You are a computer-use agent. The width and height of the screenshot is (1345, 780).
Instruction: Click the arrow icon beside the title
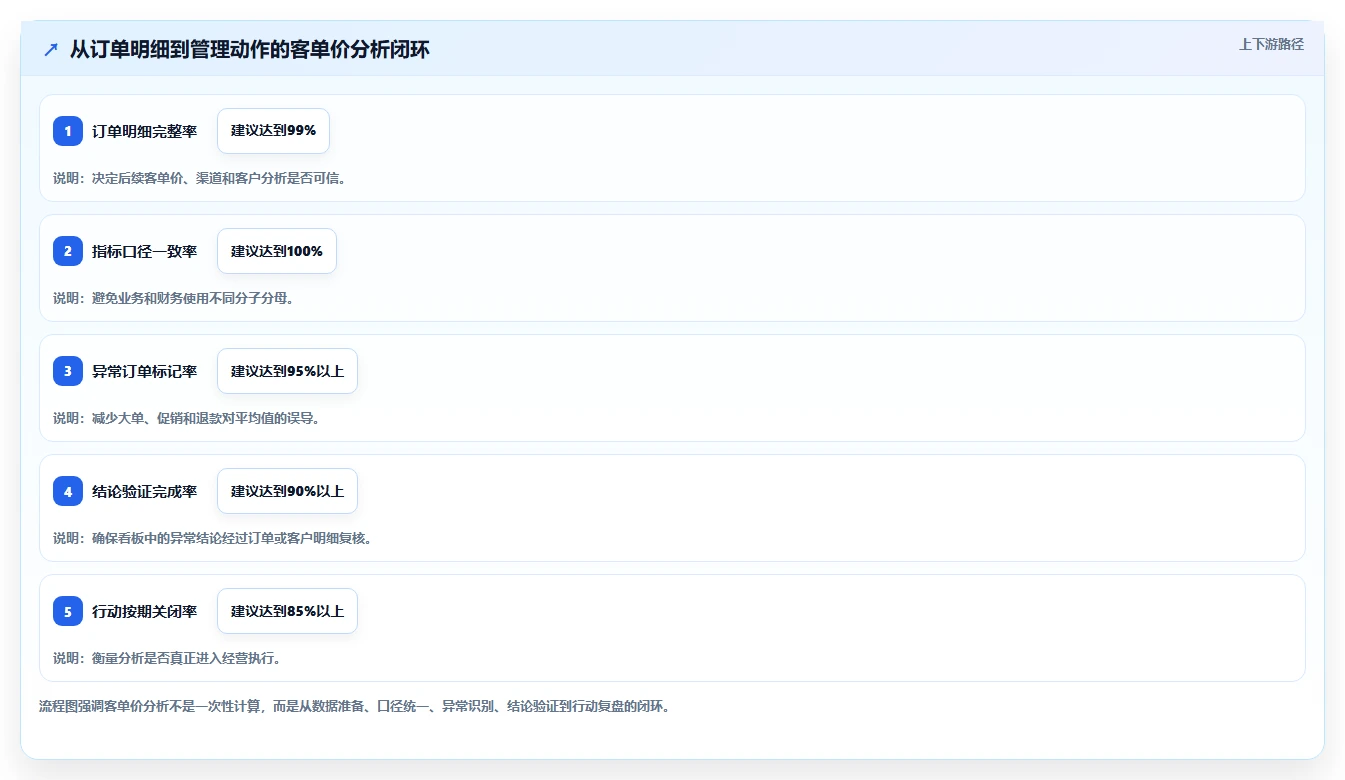click(x=51, y=49)
